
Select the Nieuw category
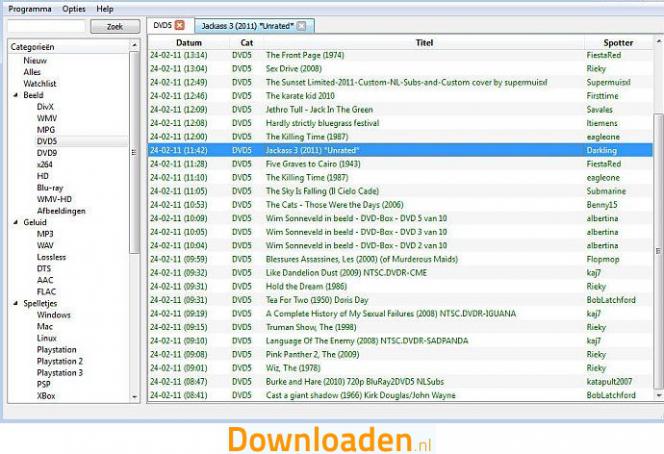[x=35, y=61]
